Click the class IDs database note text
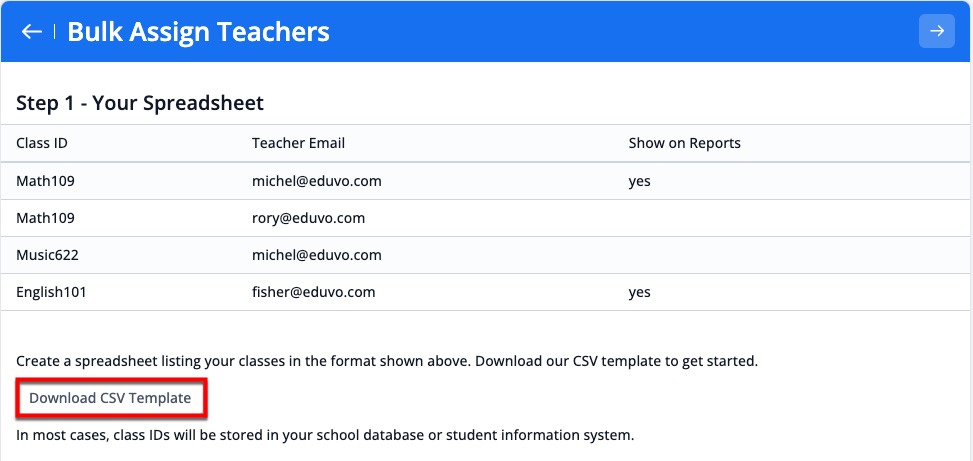The height and width of the screenshot is (461, 973). point(325,435)
